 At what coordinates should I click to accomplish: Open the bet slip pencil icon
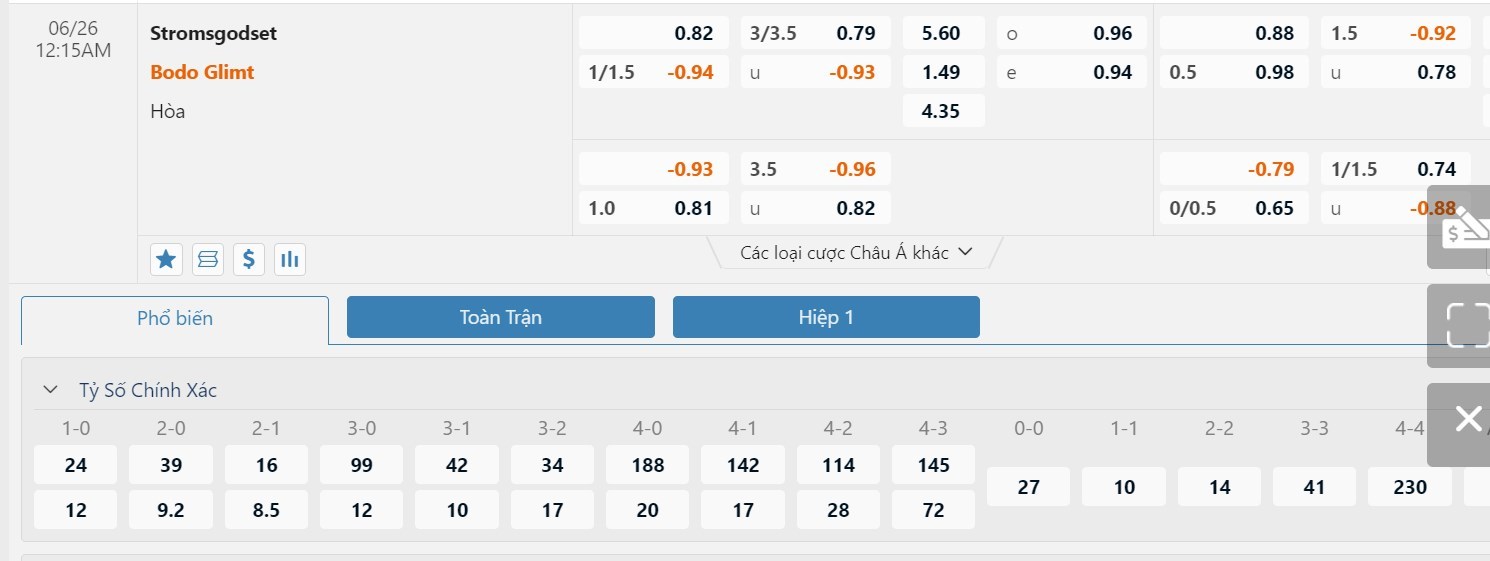pos(1460,228)
